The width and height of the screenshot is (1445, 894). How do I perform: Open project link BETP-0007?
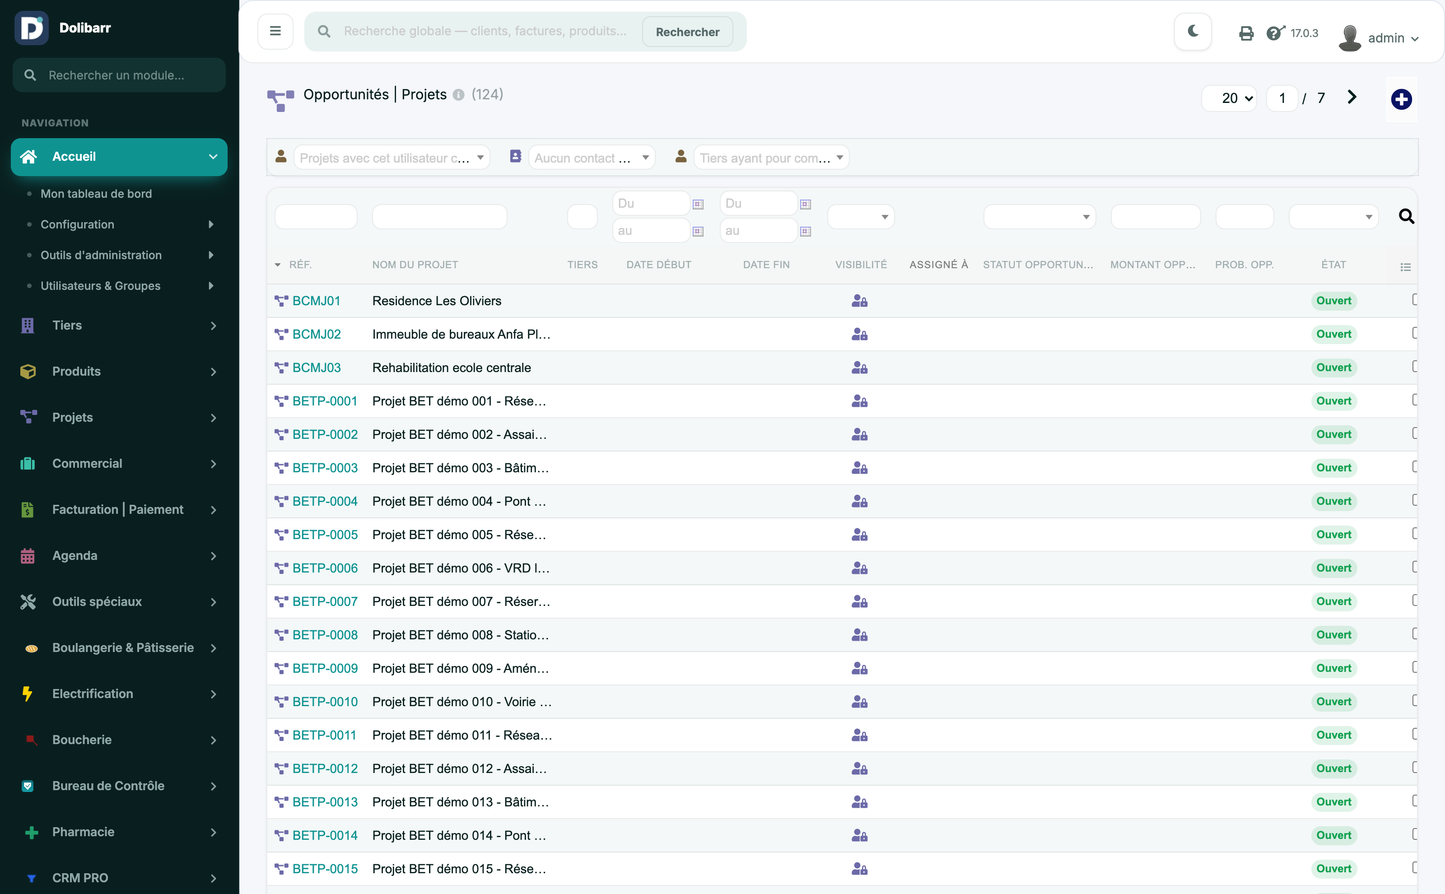coord(324,601)
